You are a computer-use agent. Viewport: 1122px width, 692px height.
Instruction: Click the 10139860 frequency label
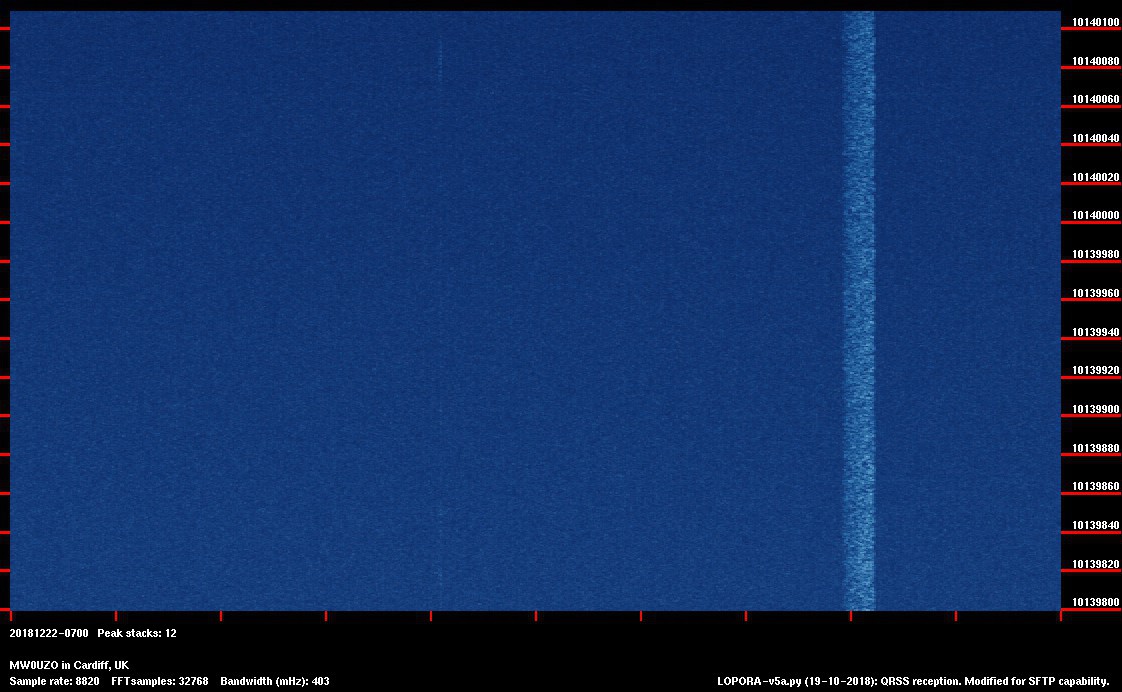pos(1095,487)
